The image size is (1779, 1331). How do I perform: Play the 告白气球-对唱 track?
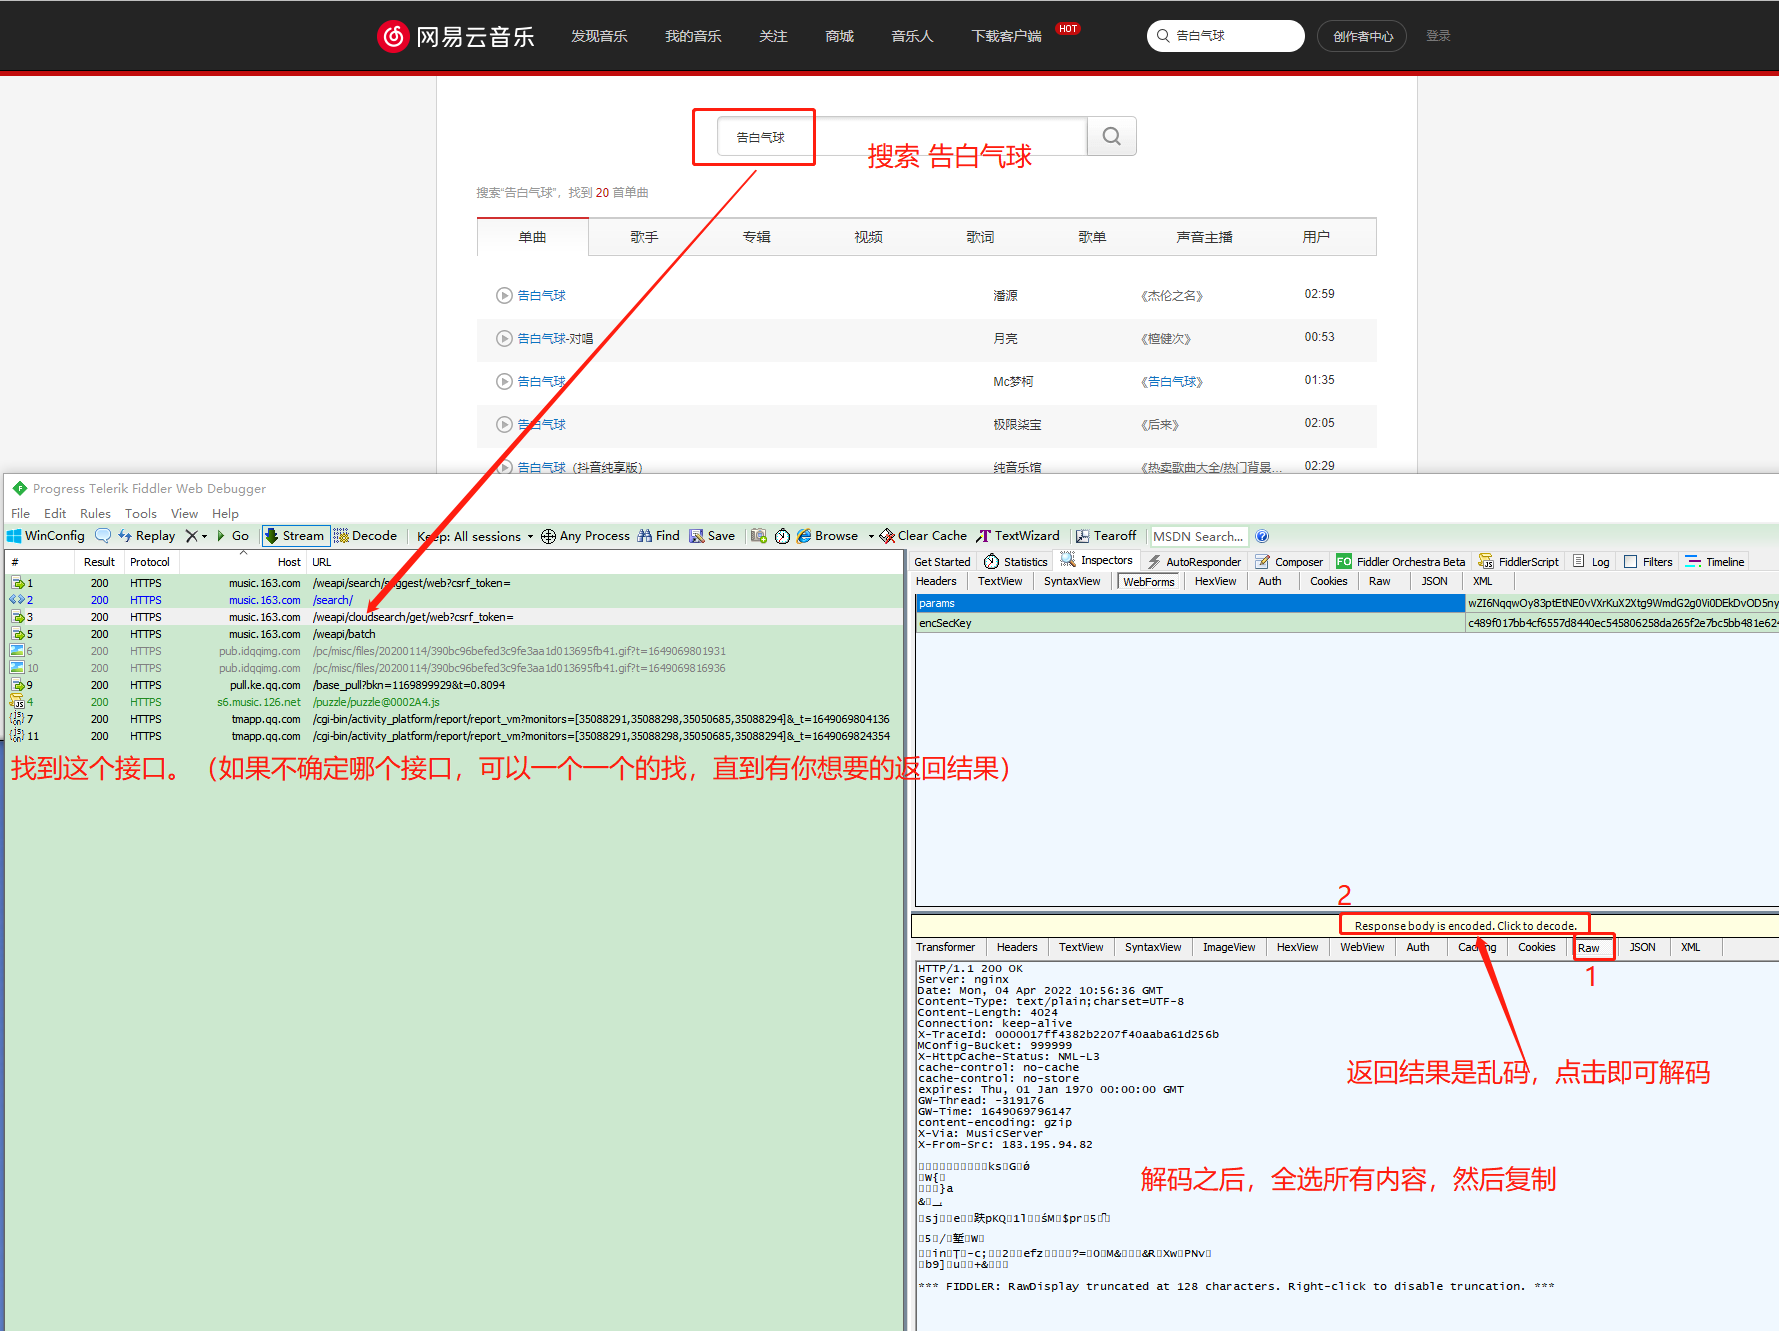504,338
